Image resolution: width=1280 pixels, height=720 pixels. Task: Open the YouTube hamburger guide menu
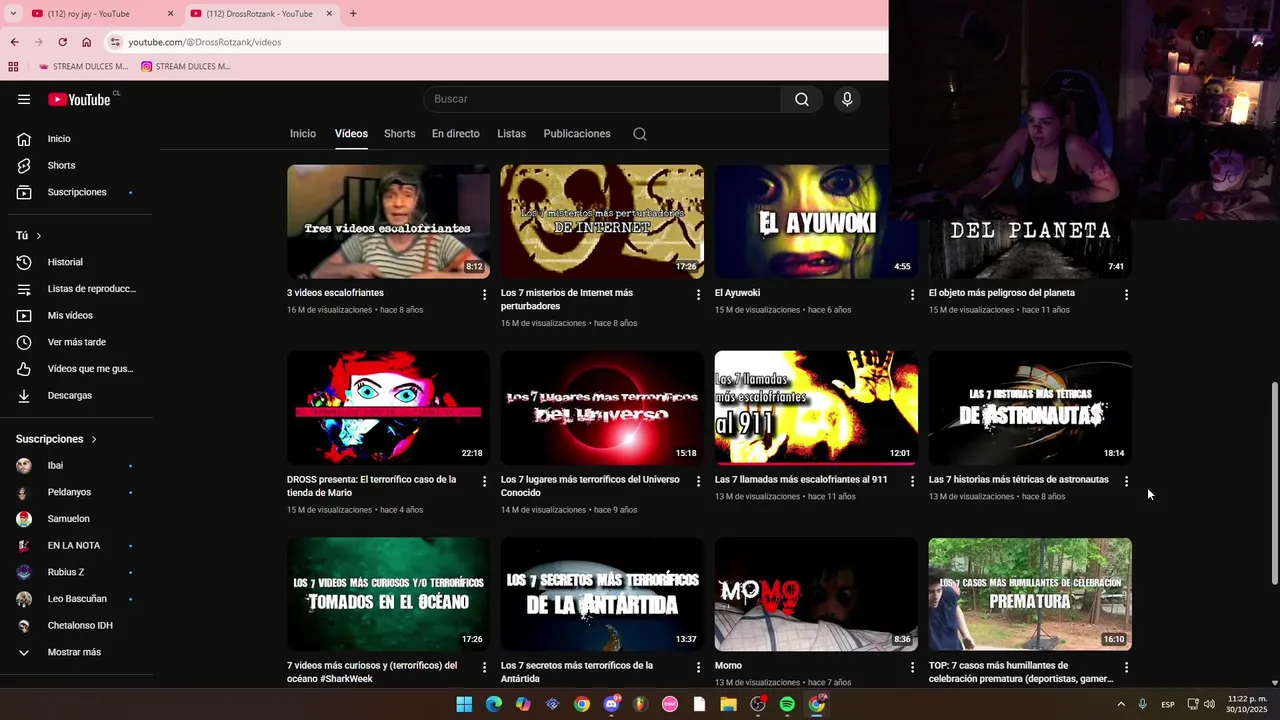point(24,99)
